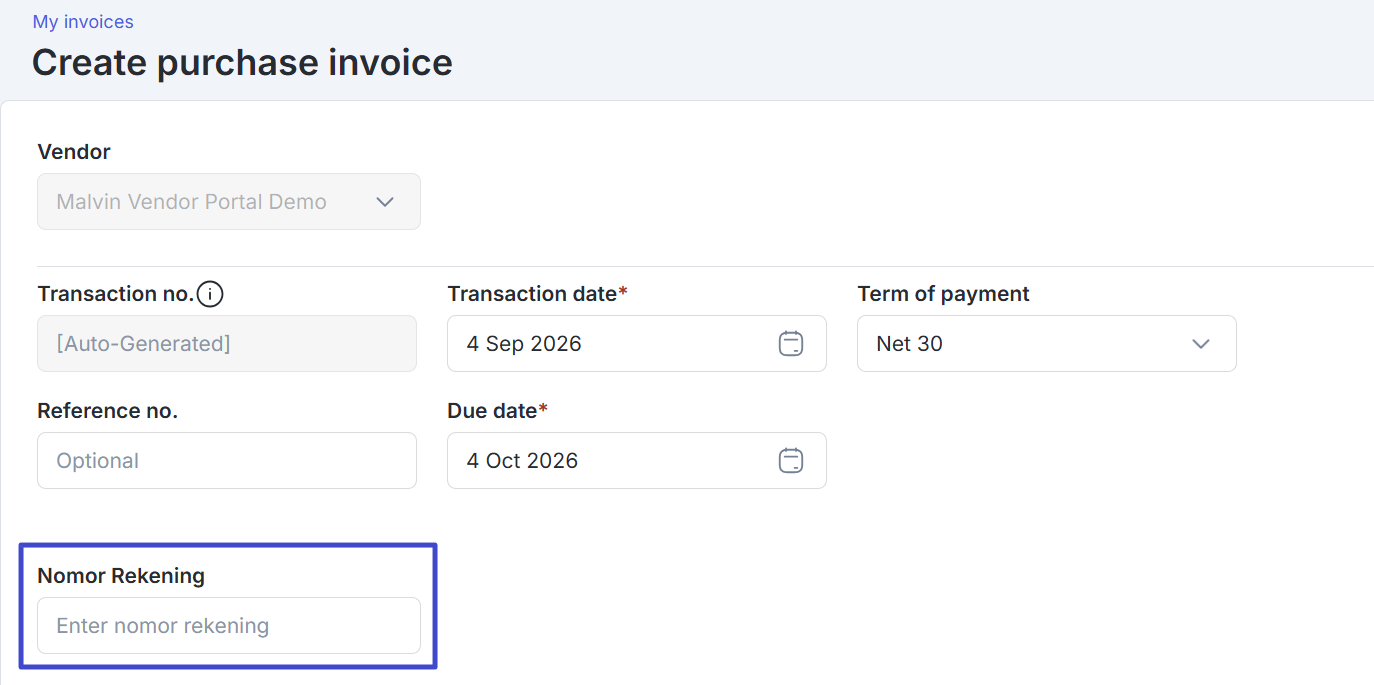Click the Vendor field label
Viewport: 1374px width, 685px height.
coord(74,152)
